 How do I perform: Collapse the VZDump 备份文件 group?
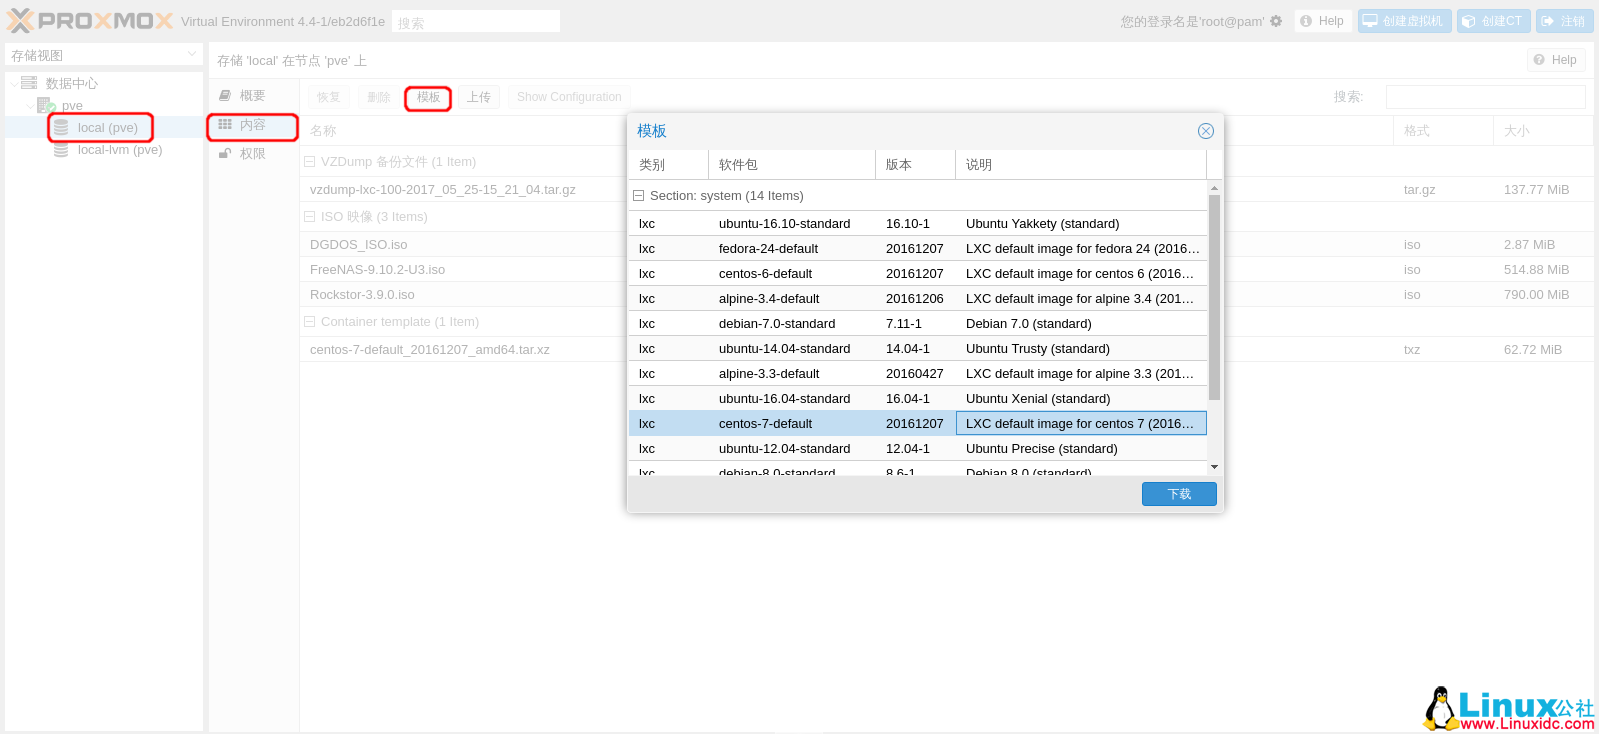click(x=310, y=162)
